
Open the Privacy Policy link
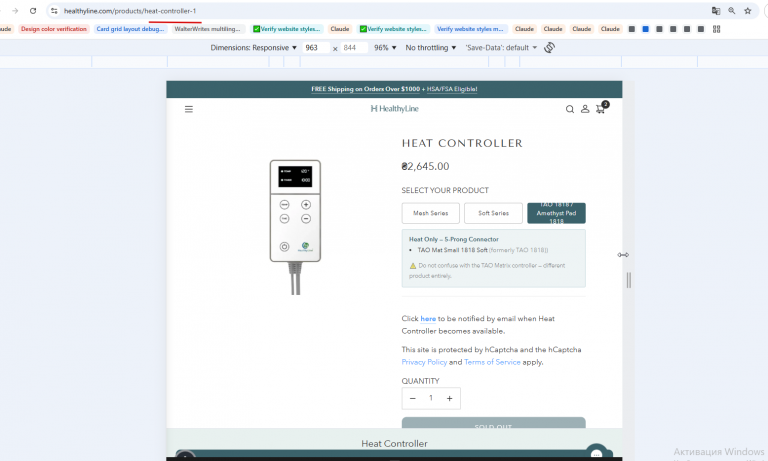click(424, 362)
